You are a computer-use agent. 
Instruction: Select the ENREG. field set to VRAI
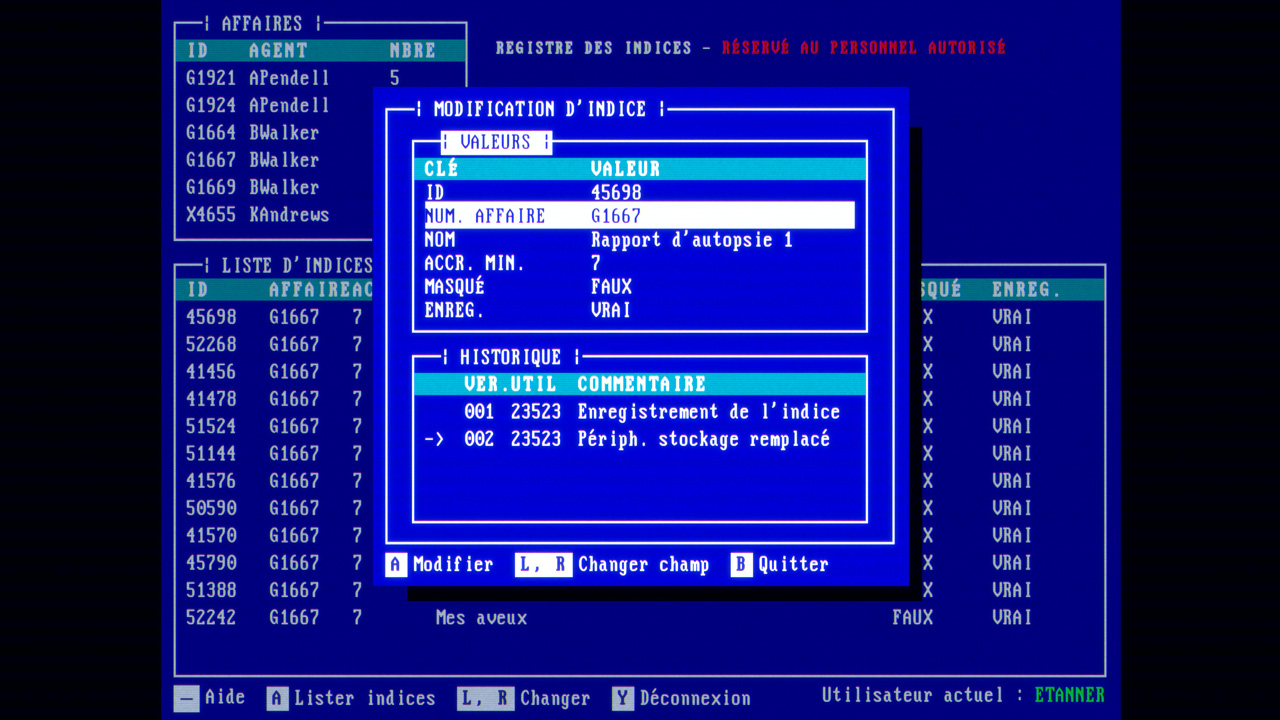[x=638, y=311]
